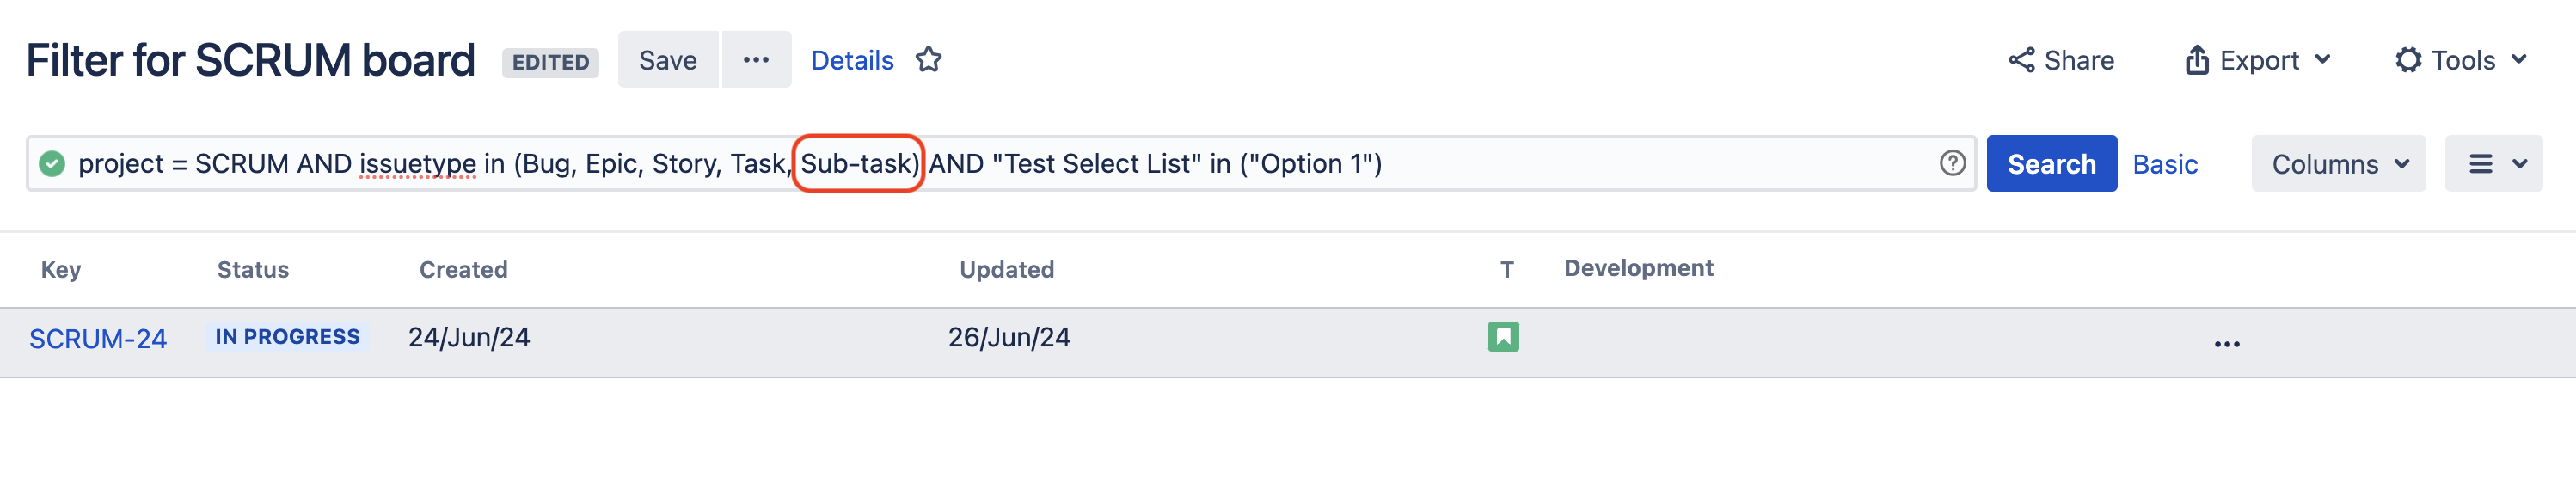
Task: Sort by Created column header
Action: 463,269
